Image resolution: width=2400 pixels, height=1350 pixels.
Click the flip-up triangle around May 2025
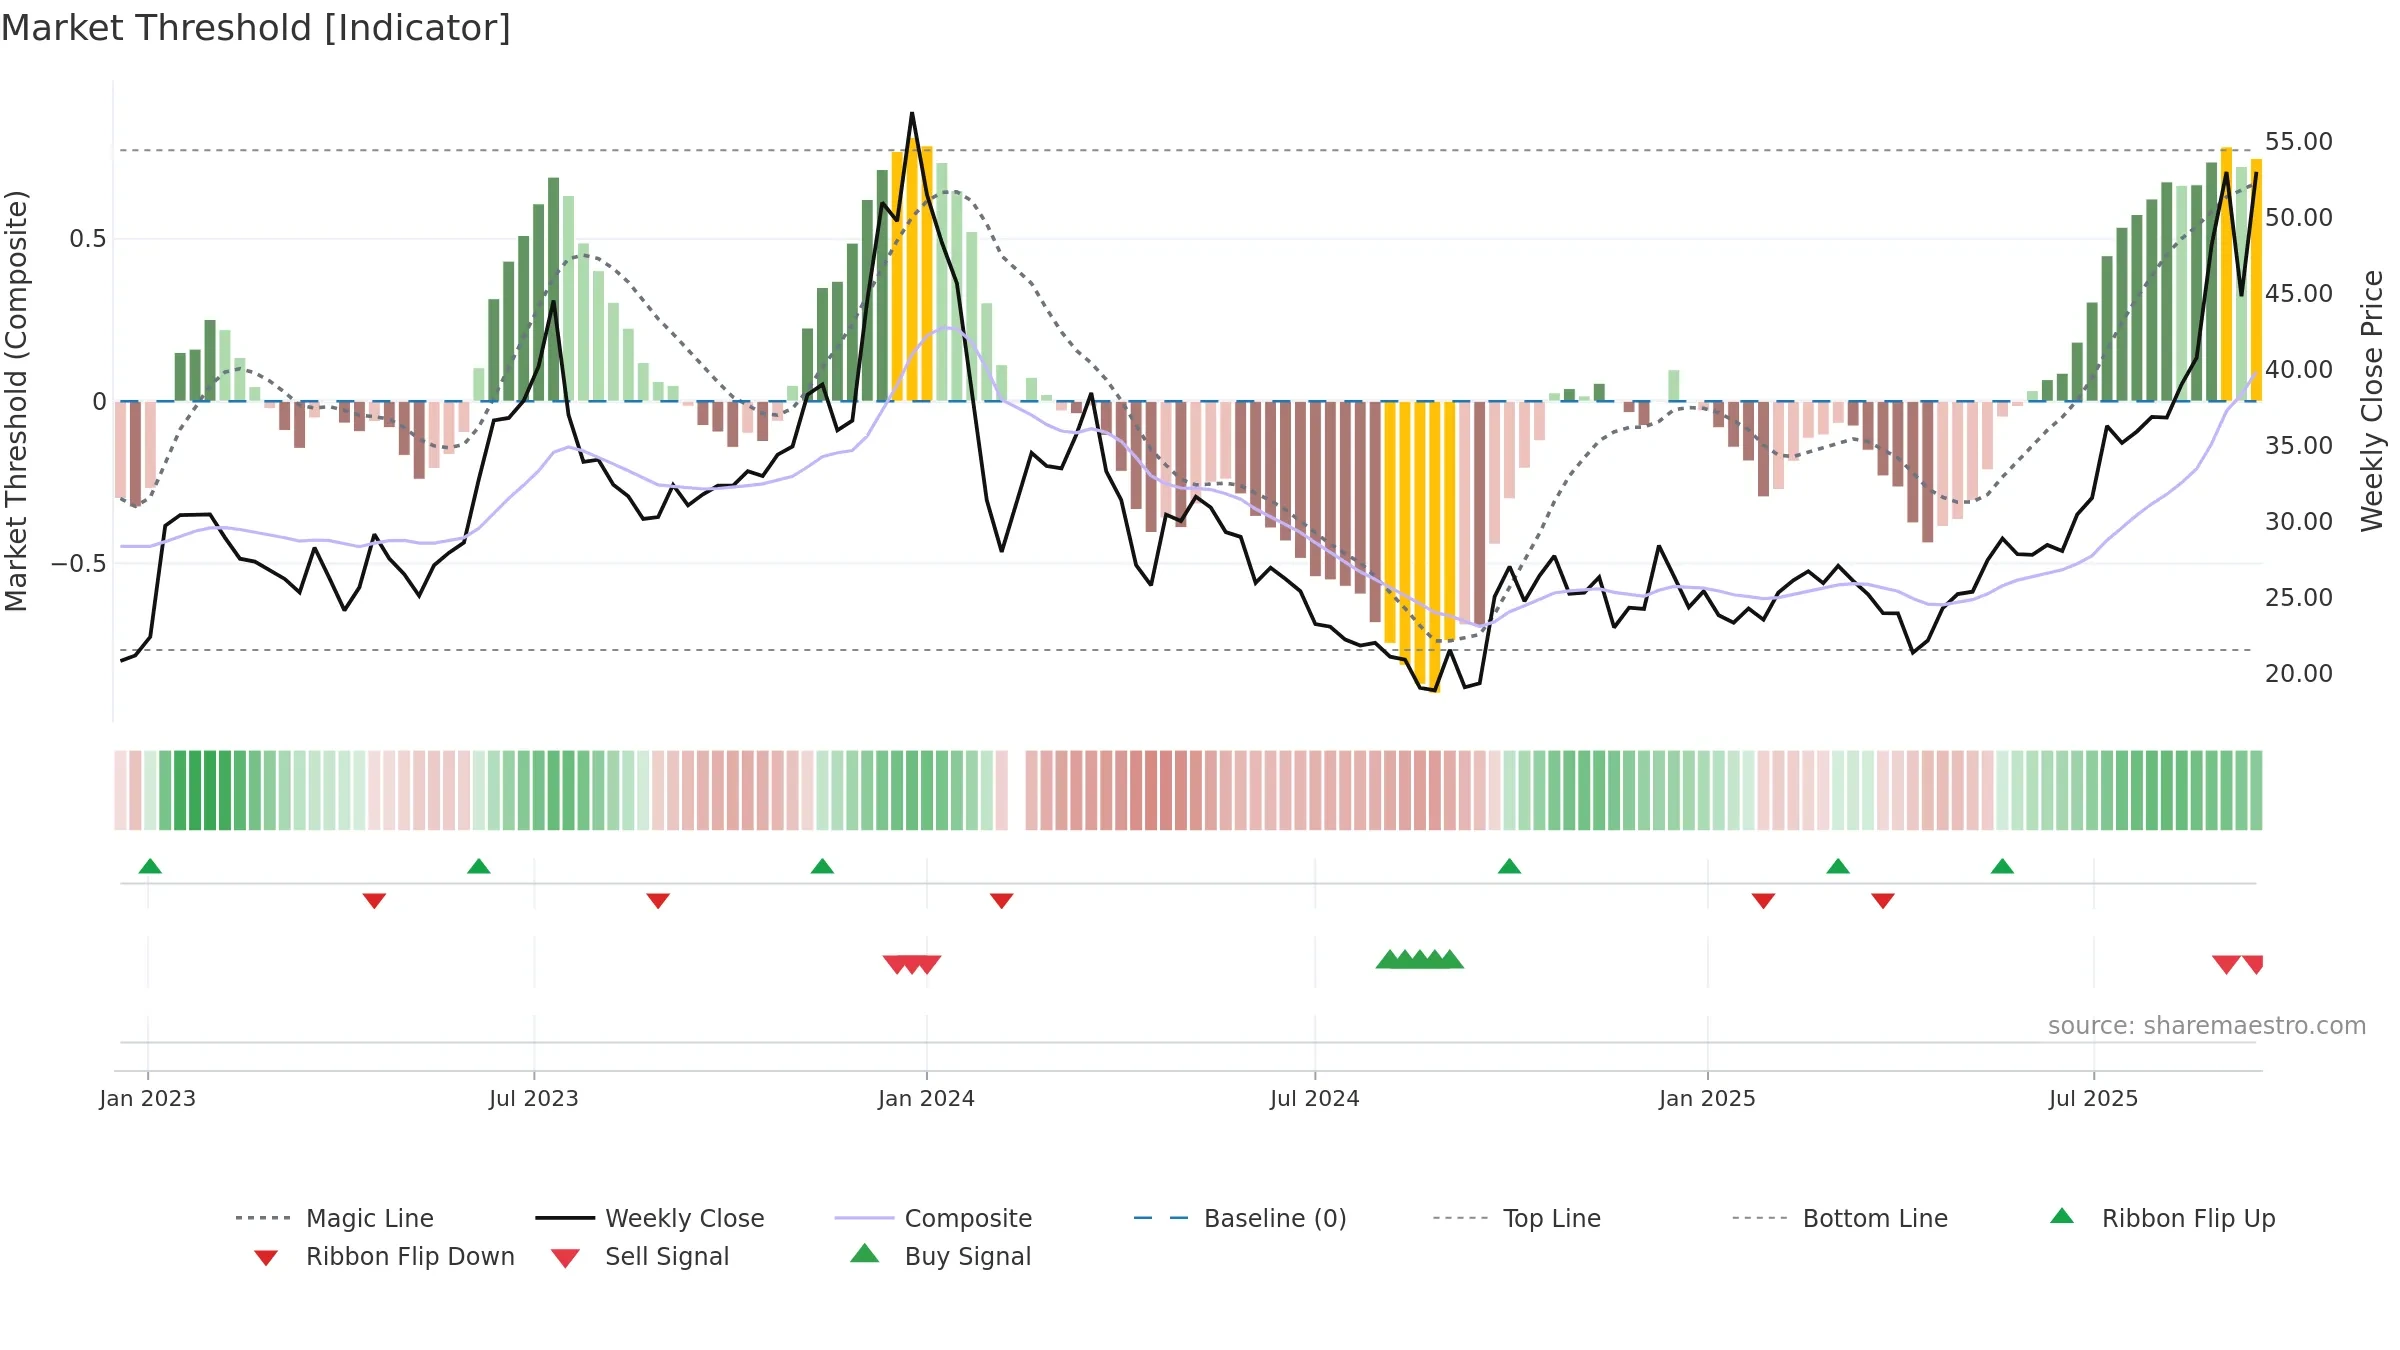[2002, 866]
